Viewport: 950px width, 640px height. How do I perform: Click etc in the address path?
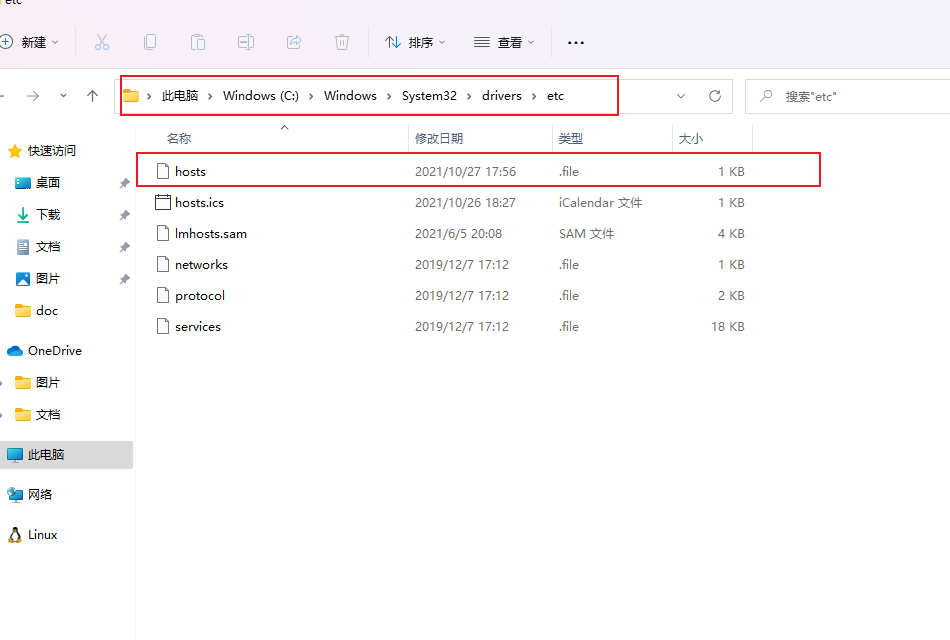click(556, 96)
